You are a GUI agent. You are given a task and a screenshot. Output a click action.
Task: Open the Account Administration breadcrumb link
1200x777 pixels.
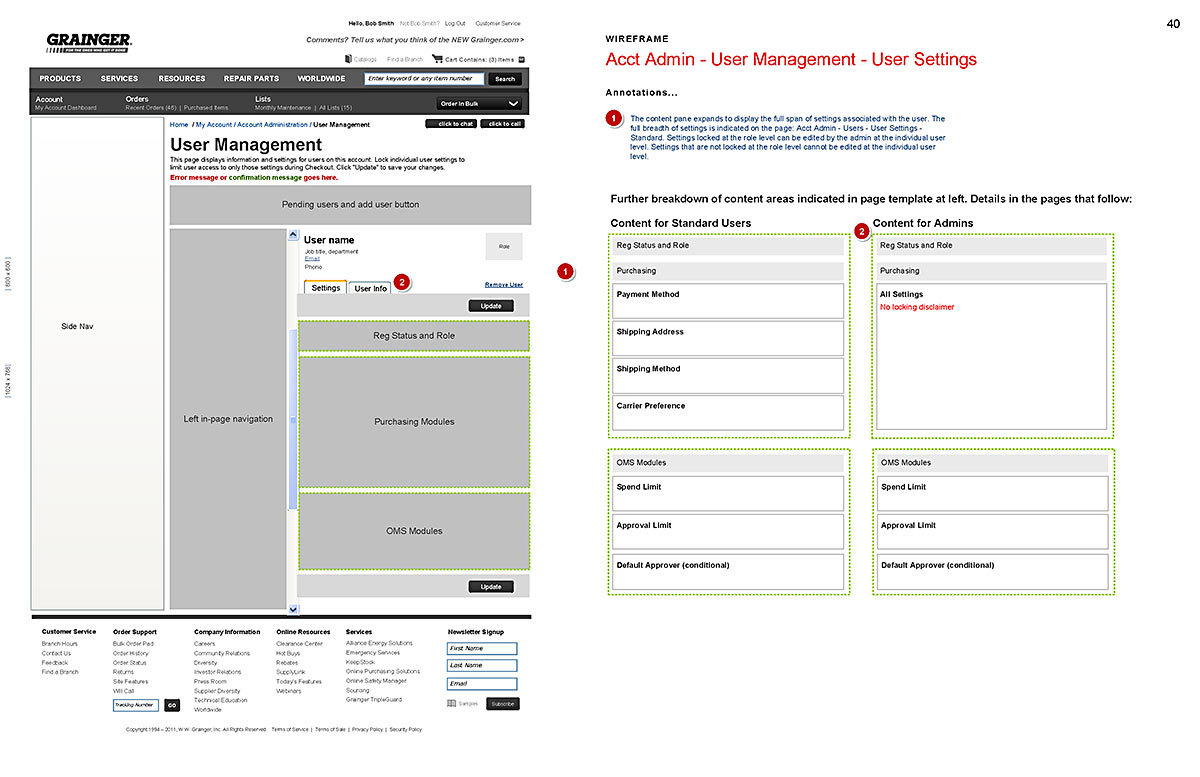pyautogui.click(x=272, y=125)
